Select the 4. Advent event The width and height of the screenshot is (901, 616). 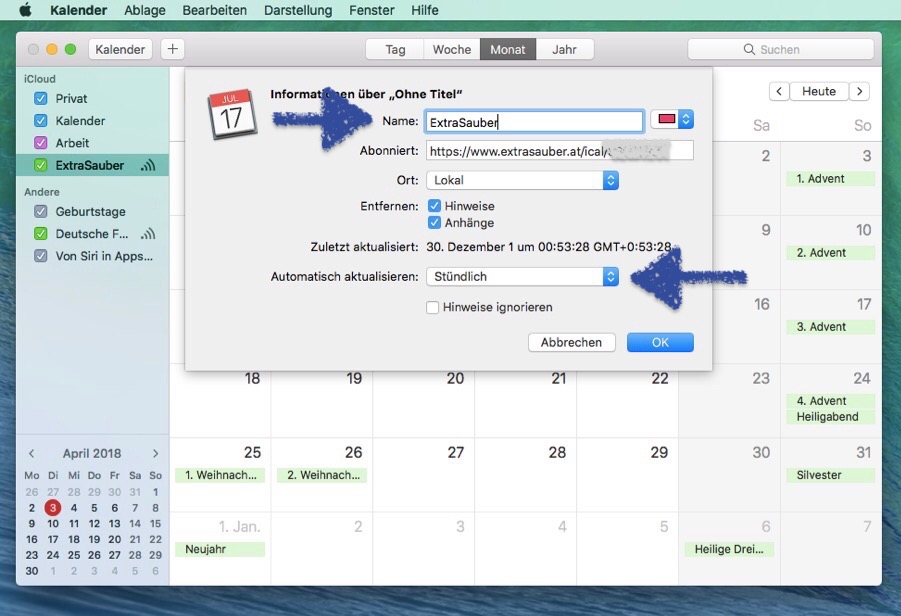830,401
